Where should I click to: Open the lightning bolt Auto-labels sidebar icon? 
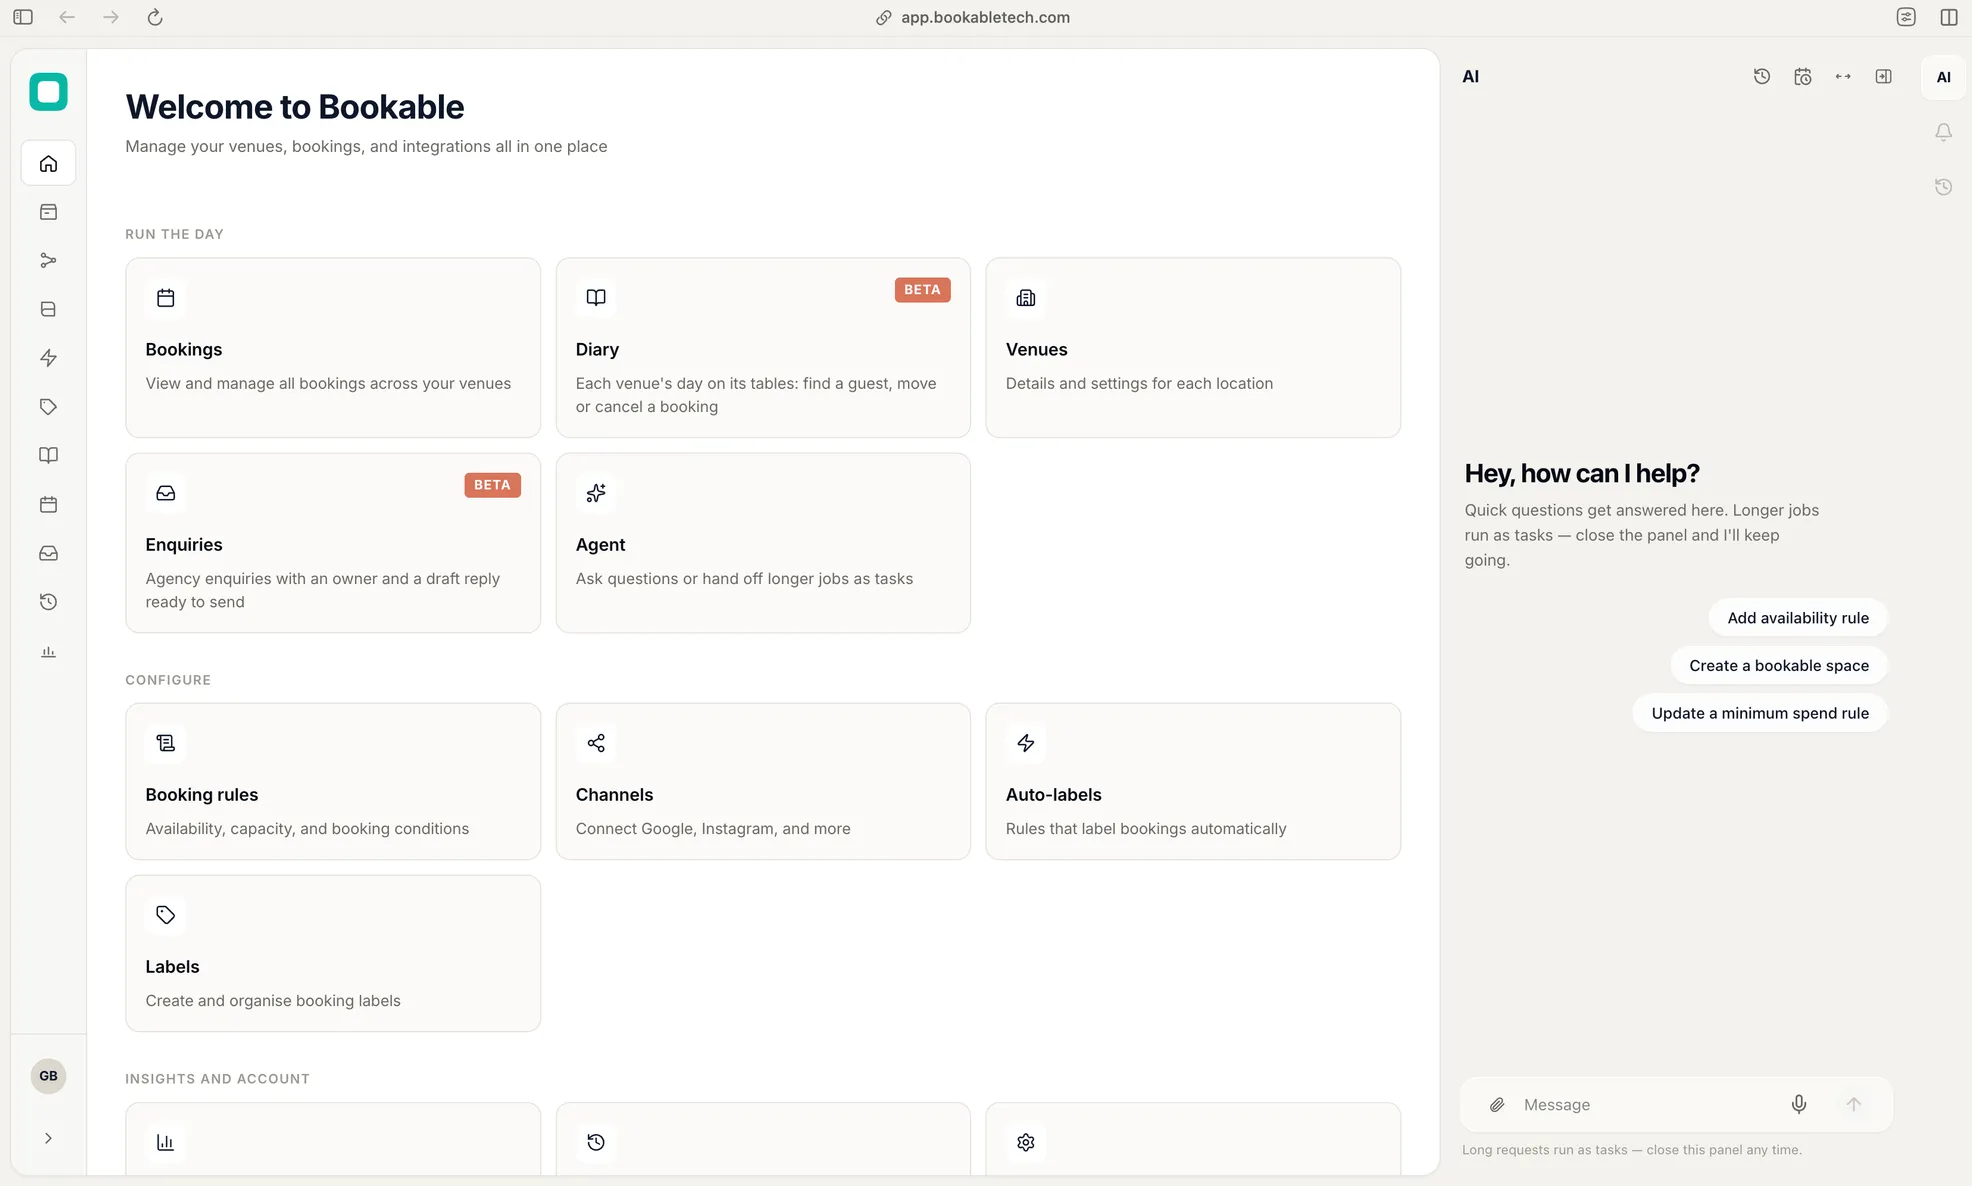pos(48,358)
